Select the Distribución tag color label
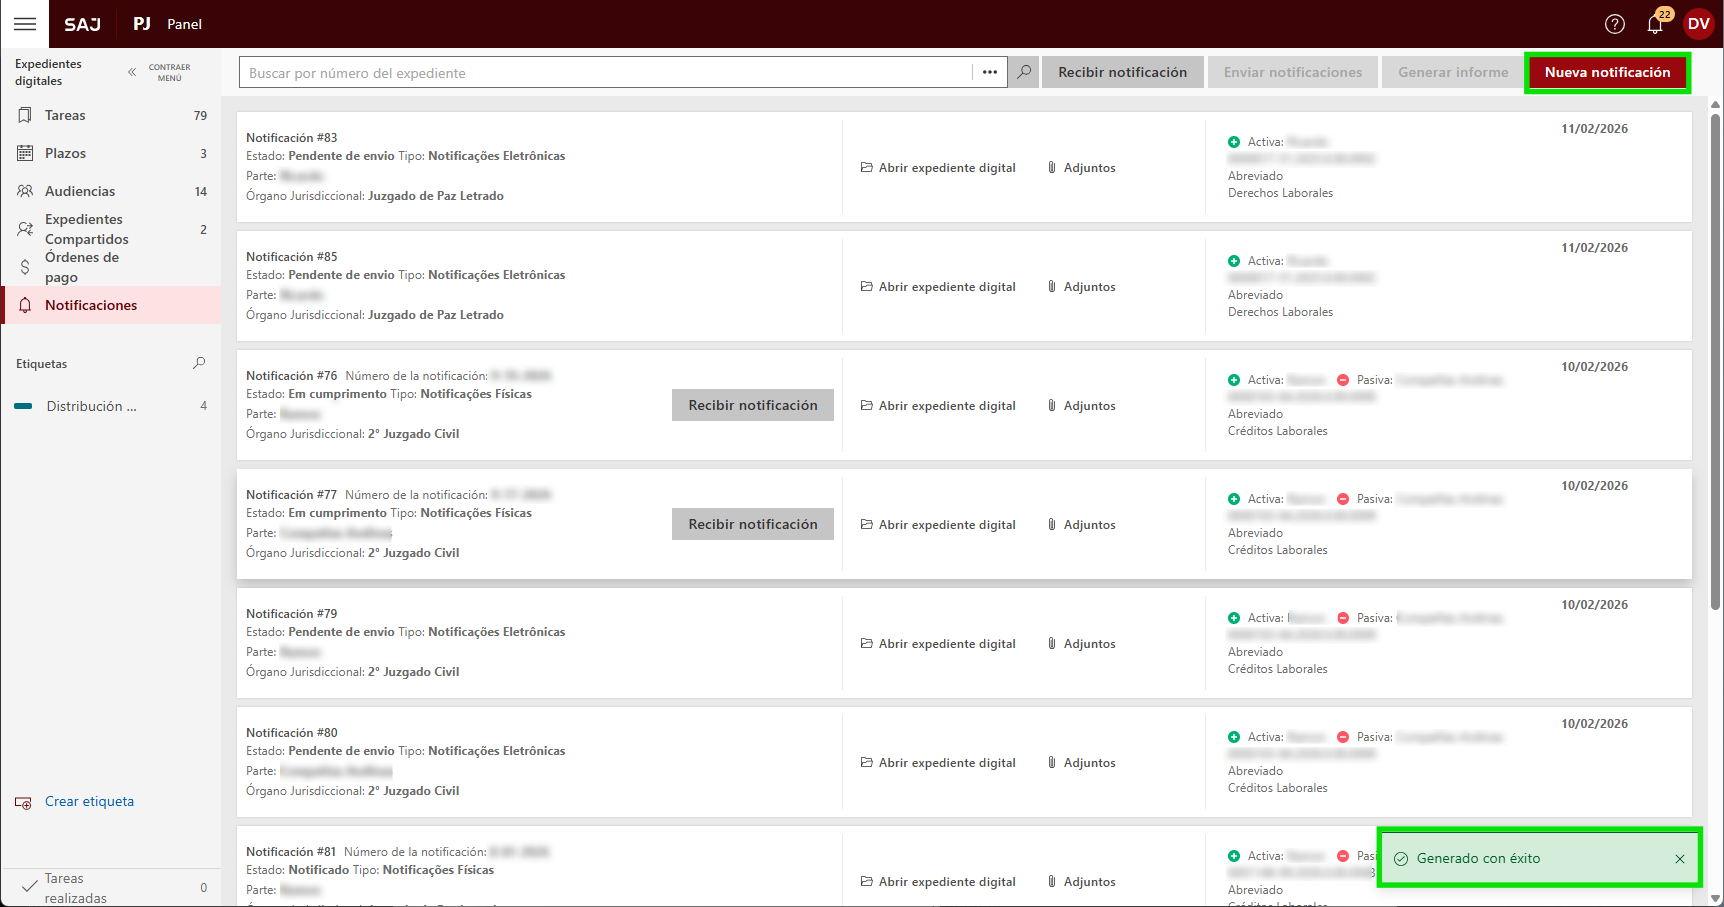Viewport: 1724px width, 907px height. click(x=90, y=407)
